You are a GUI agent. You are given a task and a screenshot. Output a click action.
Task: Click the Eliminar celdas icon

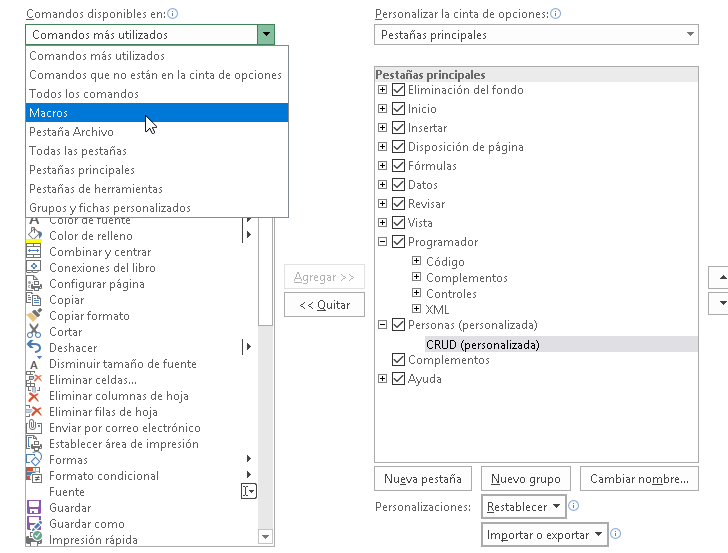point(34,379)
